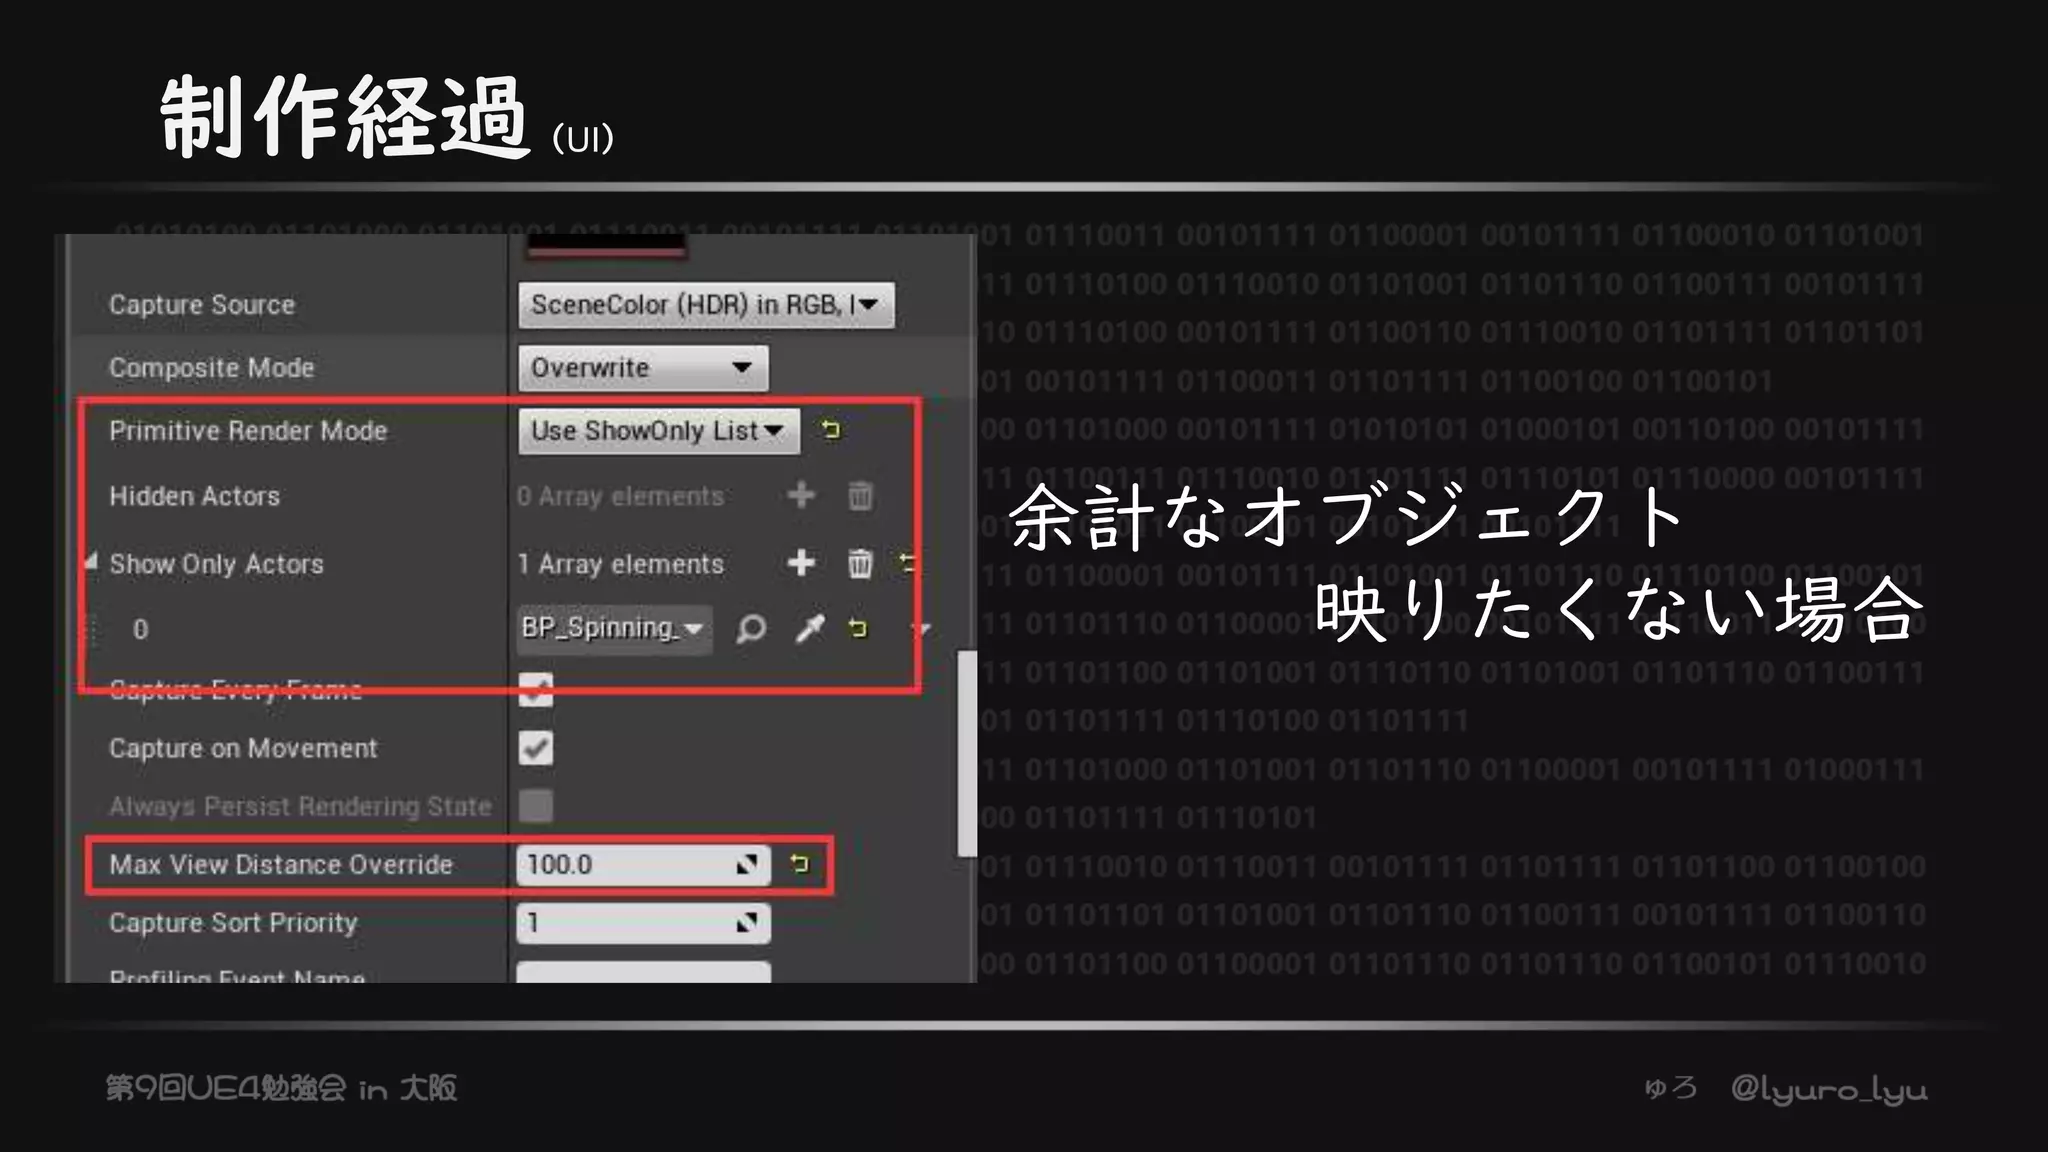Click the Primitive Render Mode label
The width and height of the screenshot is (2048, 1152).
[248, 431]
